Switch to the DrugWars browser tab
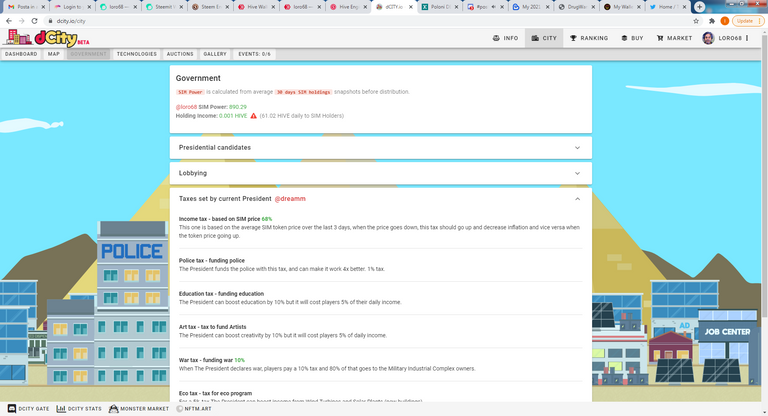The image size is (768, 416). point(576,7)
